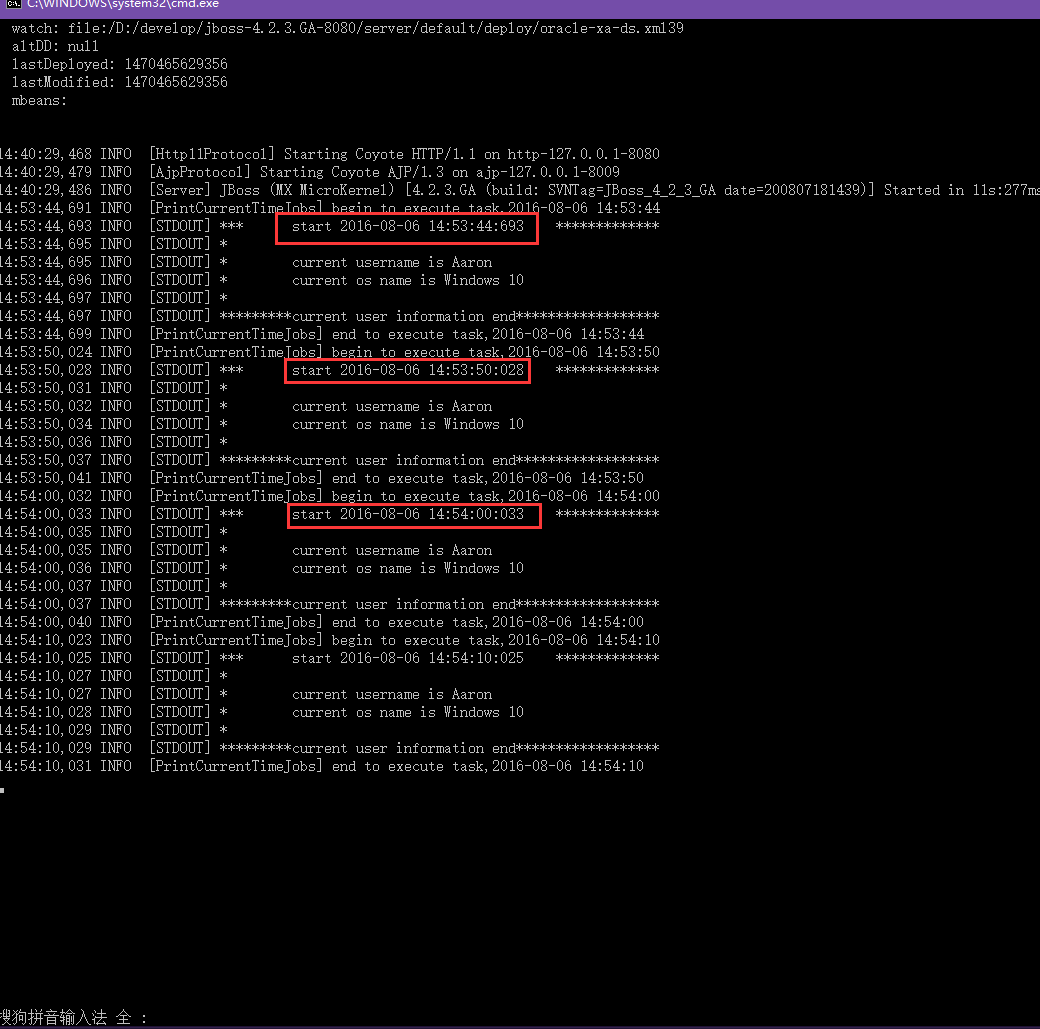
Task: Click the last 'current os name is Windows 10' text
Action: pyautogui.click(x=407, y=713)
